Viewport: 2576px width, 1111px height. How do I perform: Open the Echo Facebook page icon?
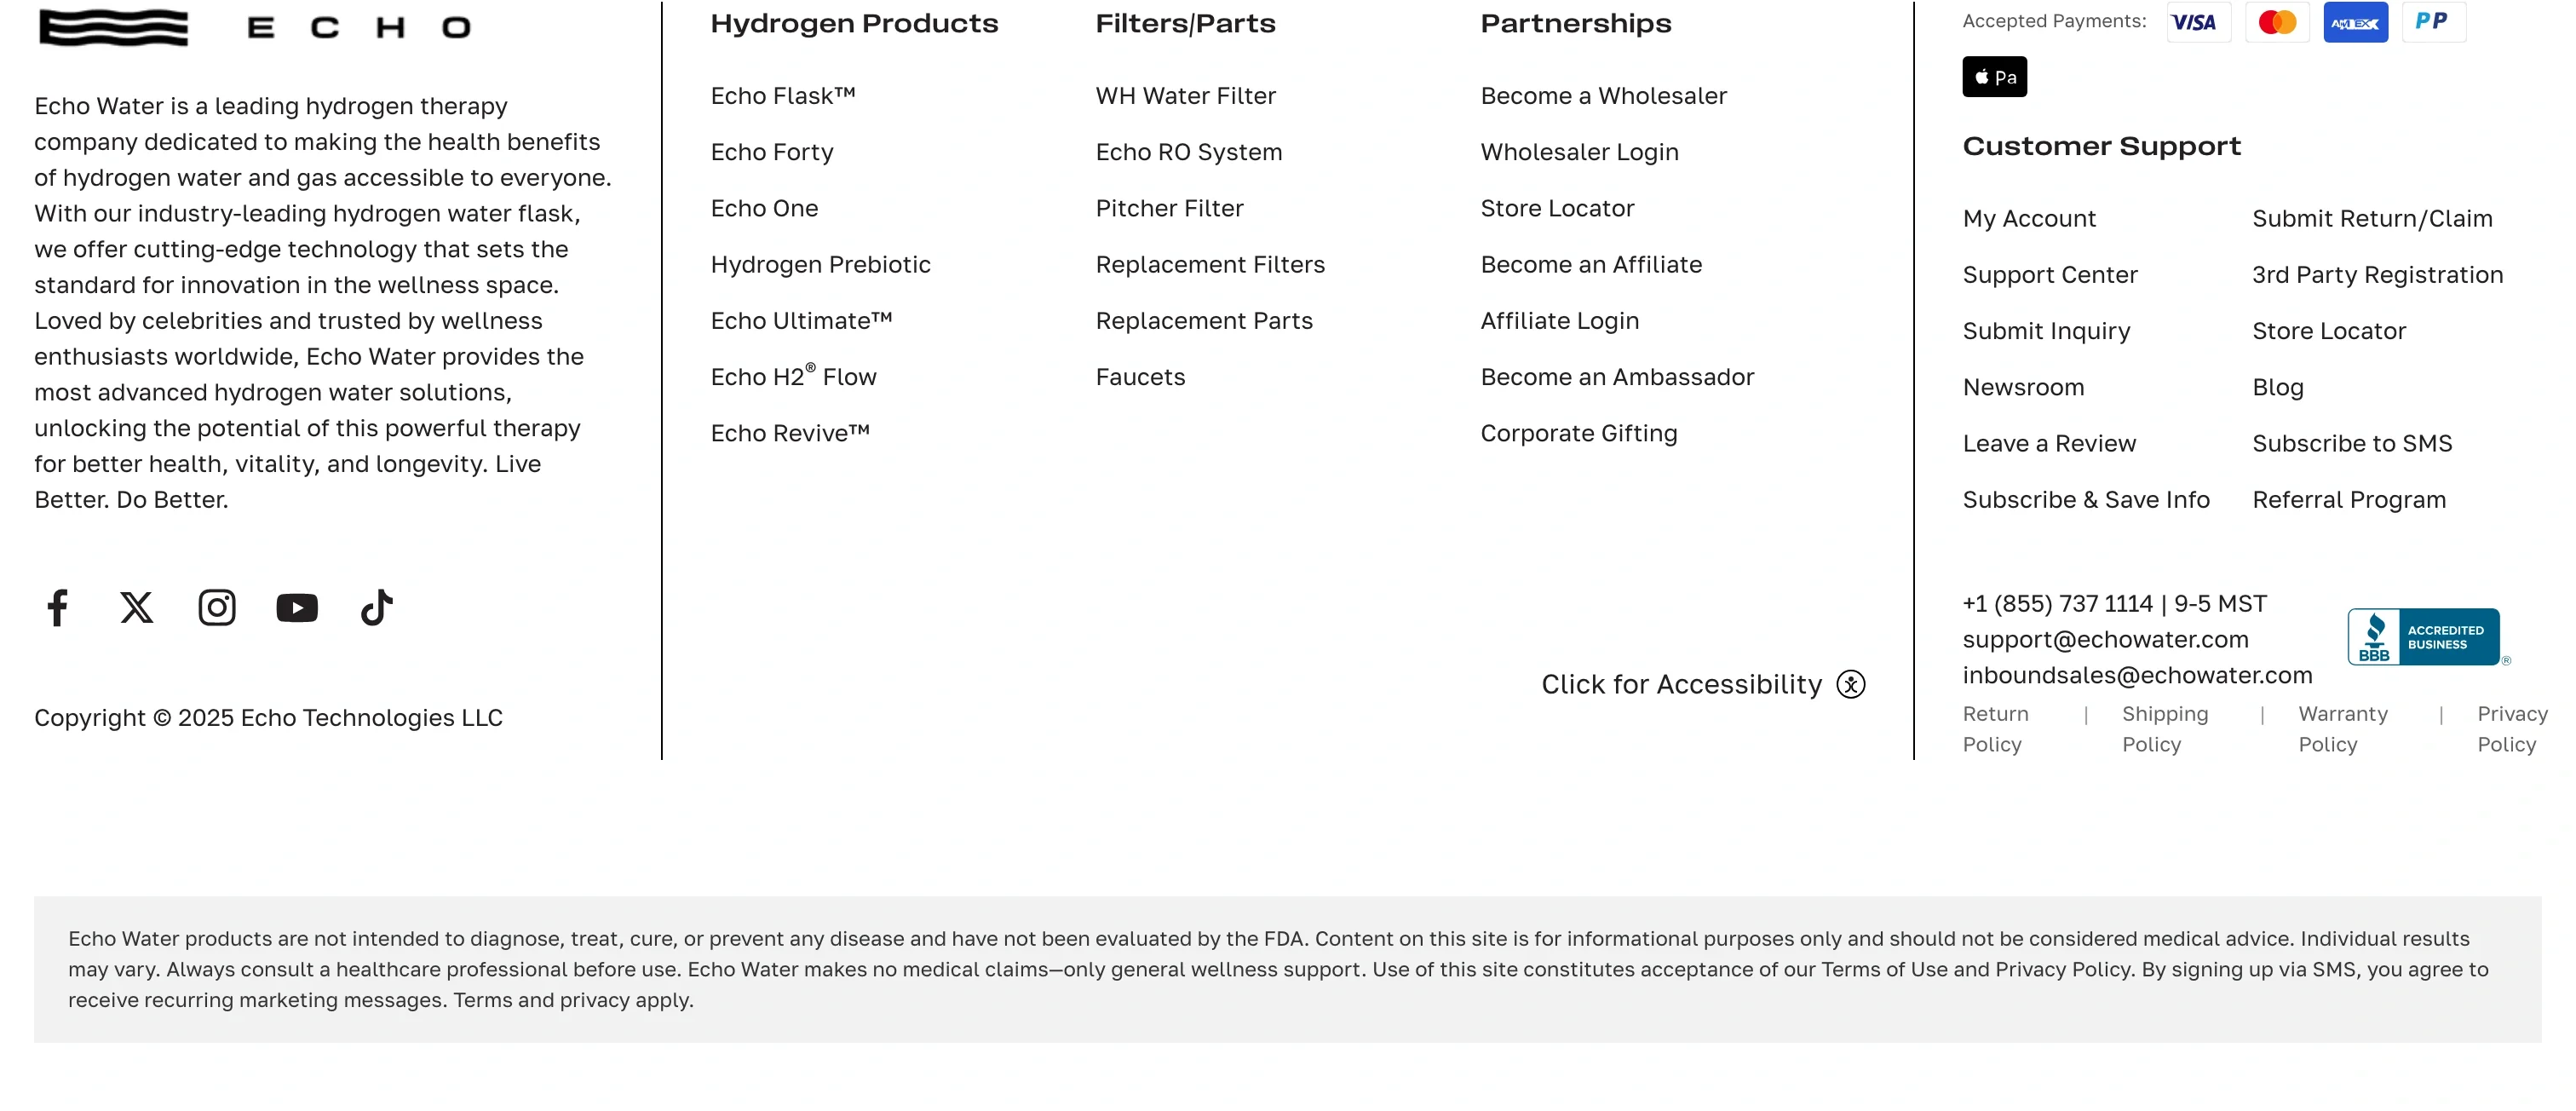(58, 607)
